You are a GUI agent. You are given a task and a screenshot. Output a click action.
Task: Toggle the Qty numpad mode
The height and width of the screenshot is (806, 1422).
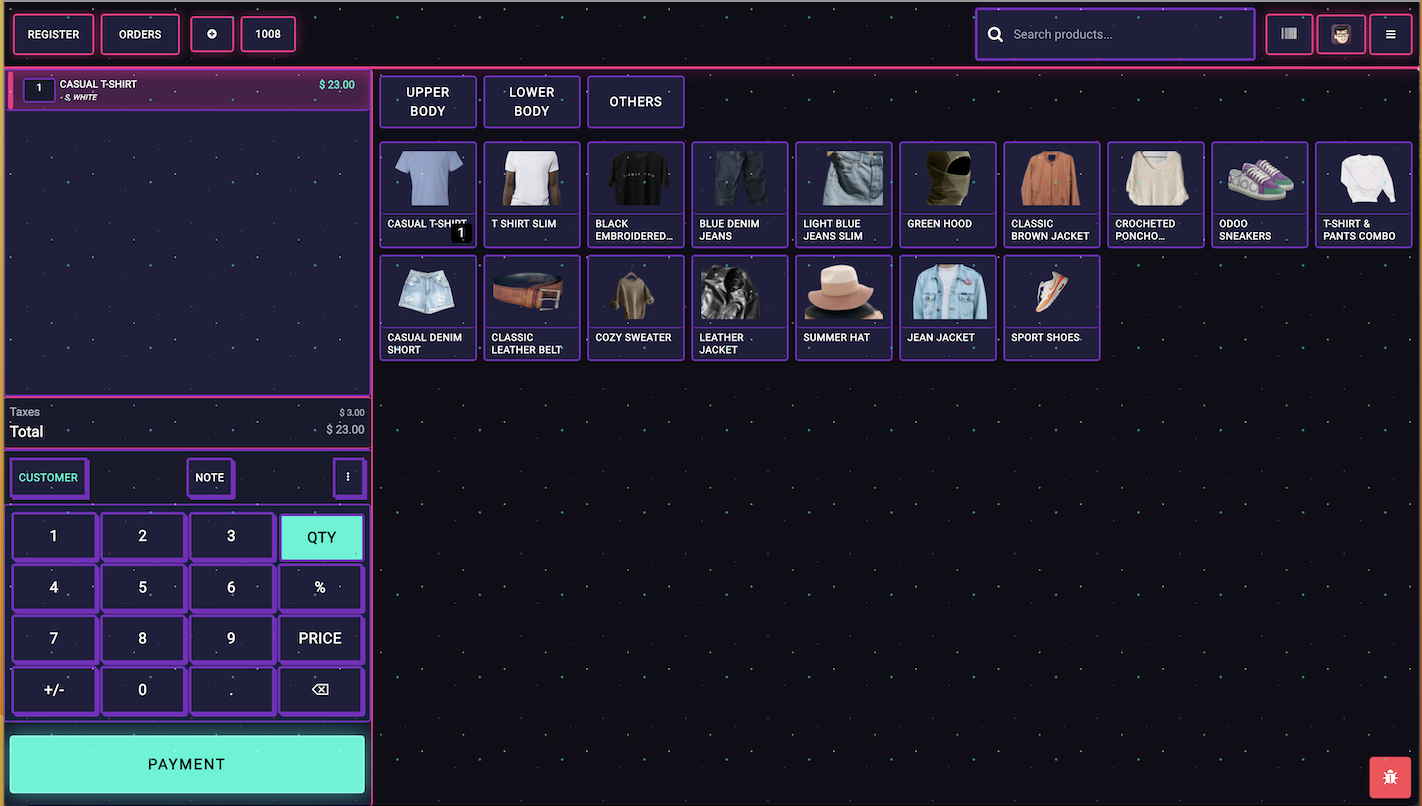click(x=321, y=537)
